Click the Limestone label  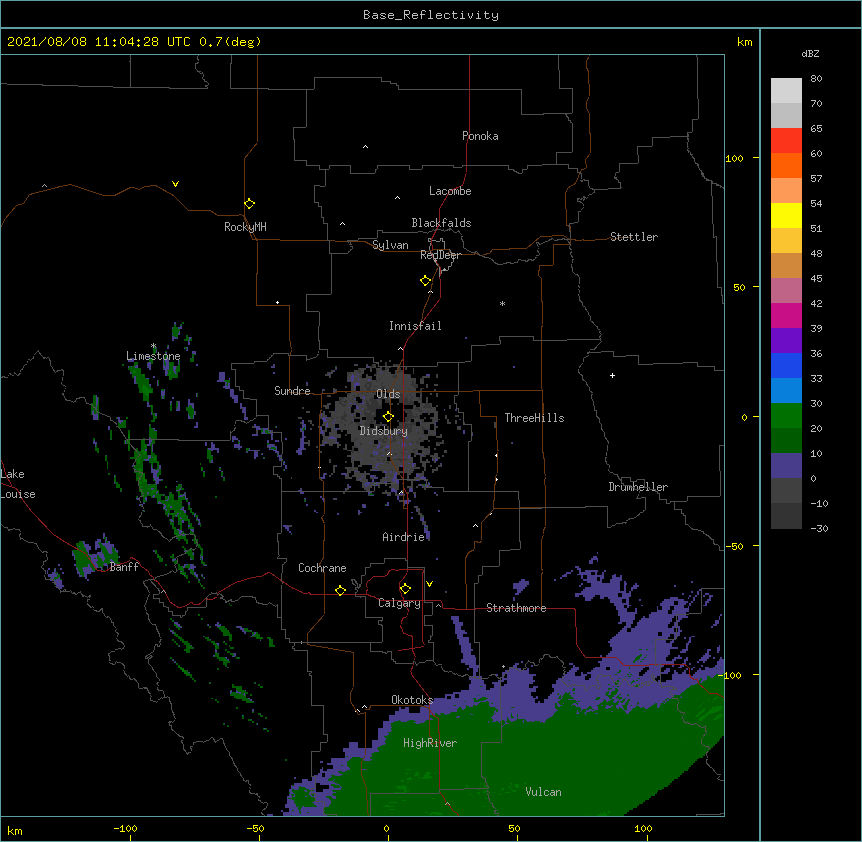pyautogui.click(x=153, y=356)
